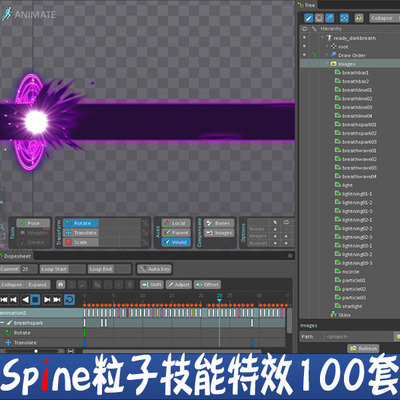Toggle Images compensation

(x=219, y=233)
